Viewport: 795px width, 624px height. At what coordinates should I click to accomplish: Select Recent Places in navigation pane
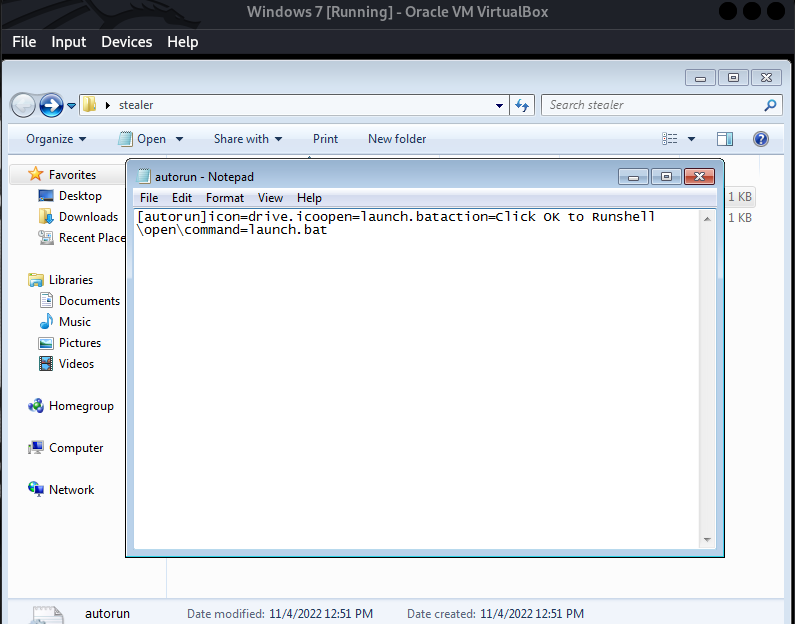point(92,238)
